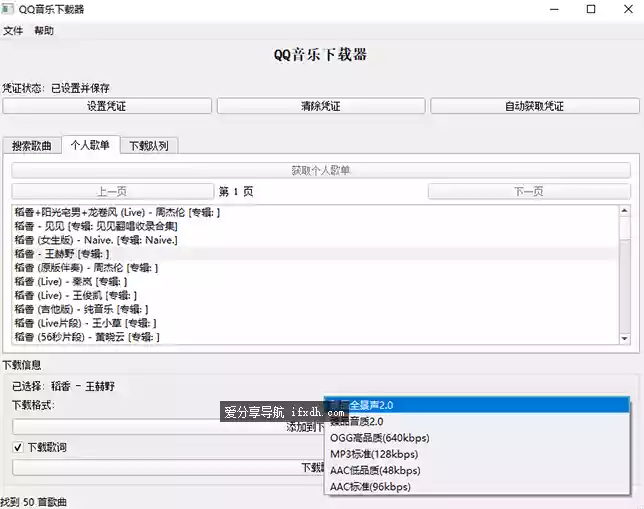Switch to the 搜索歌曲 tab
Image resolution: width=644 pixels, height=509 pixels.
coord(32,146)
